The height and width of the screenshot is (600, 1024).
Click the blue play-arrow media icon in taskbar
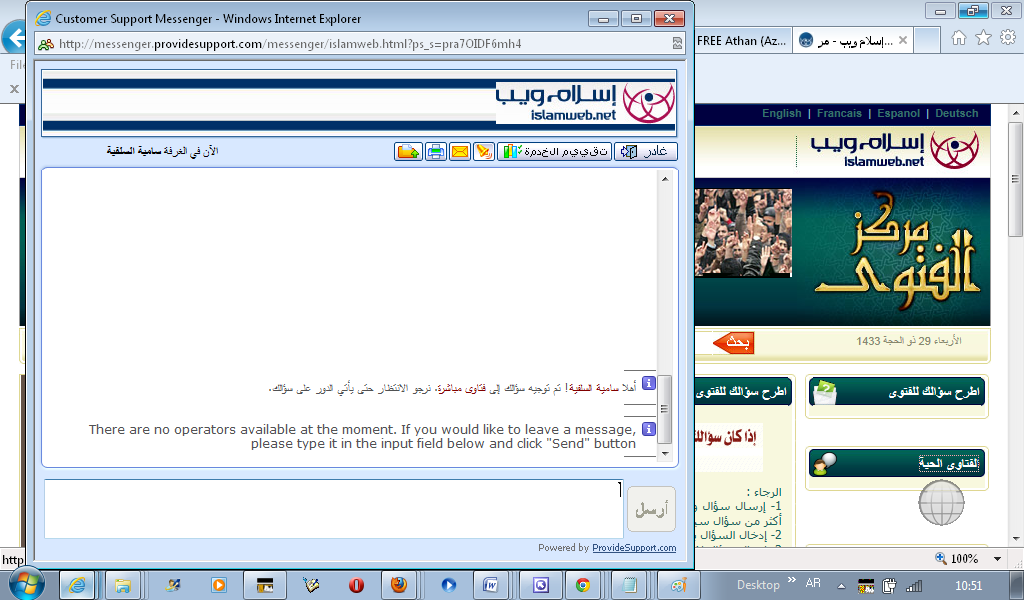click(449, 585)
